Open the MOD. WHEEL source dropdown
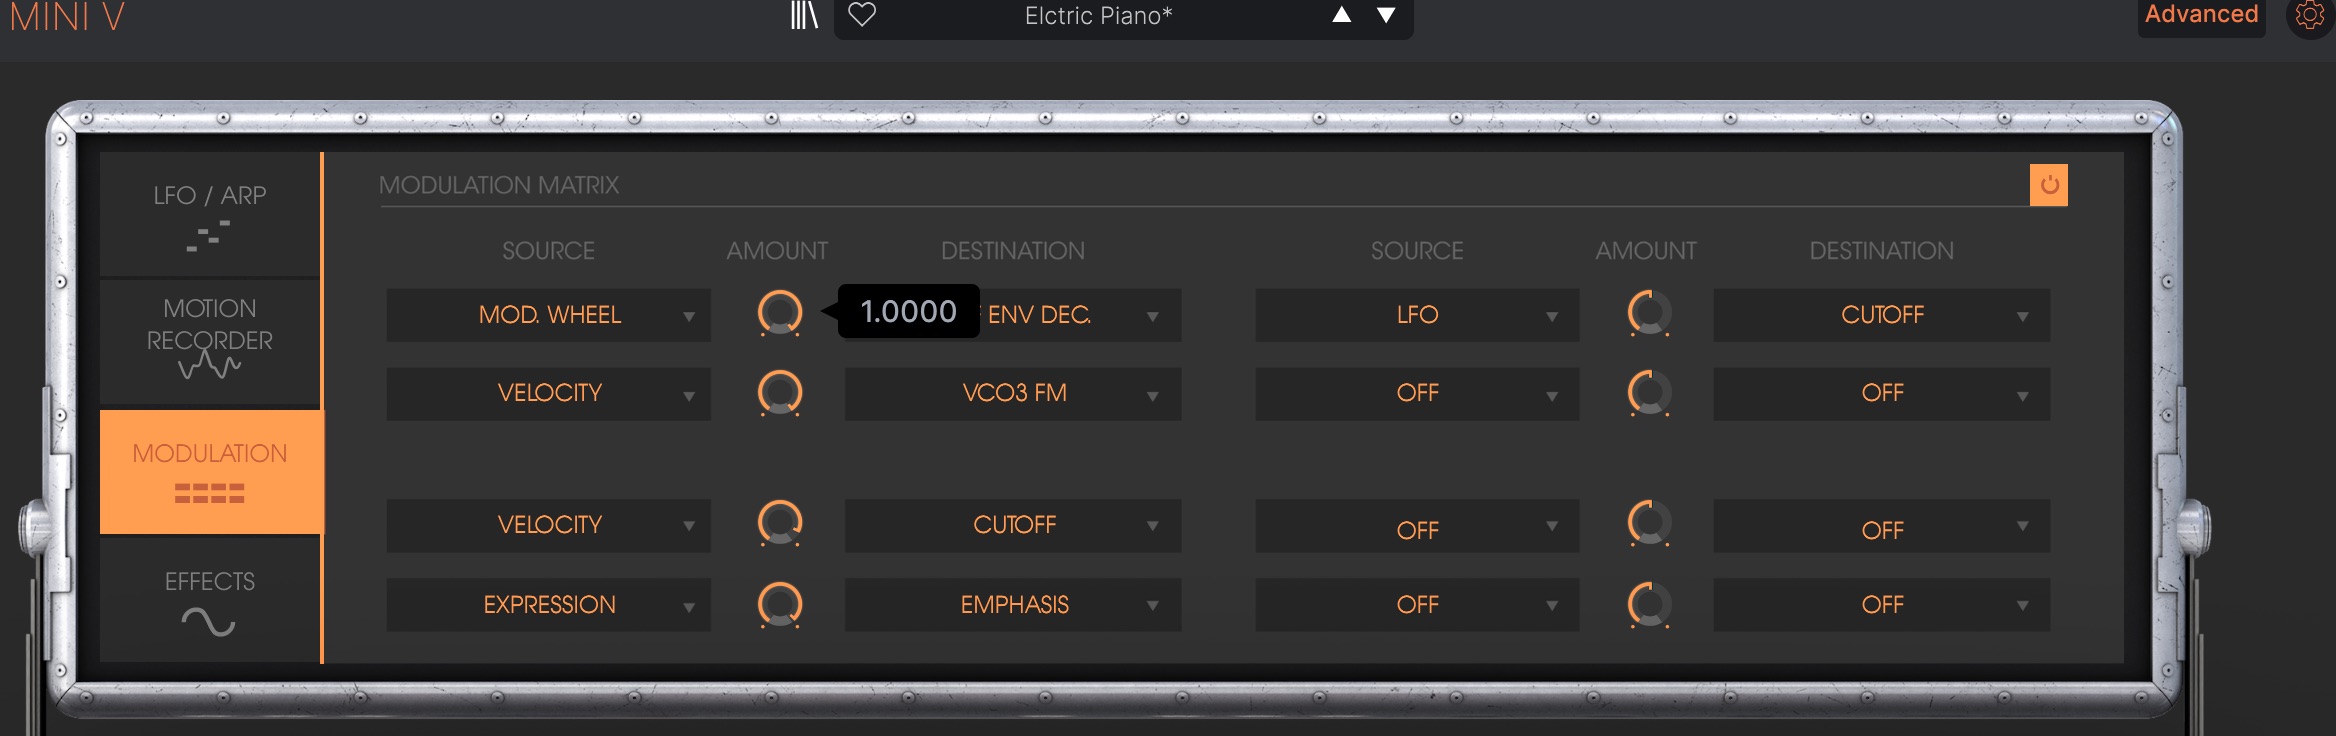 click(x=549, y=315)
